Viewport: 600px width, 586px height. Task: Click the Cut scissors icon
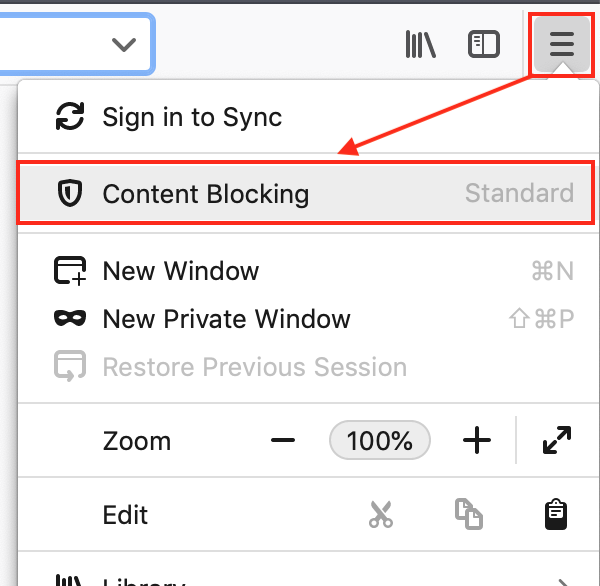[x=381, y=515]
